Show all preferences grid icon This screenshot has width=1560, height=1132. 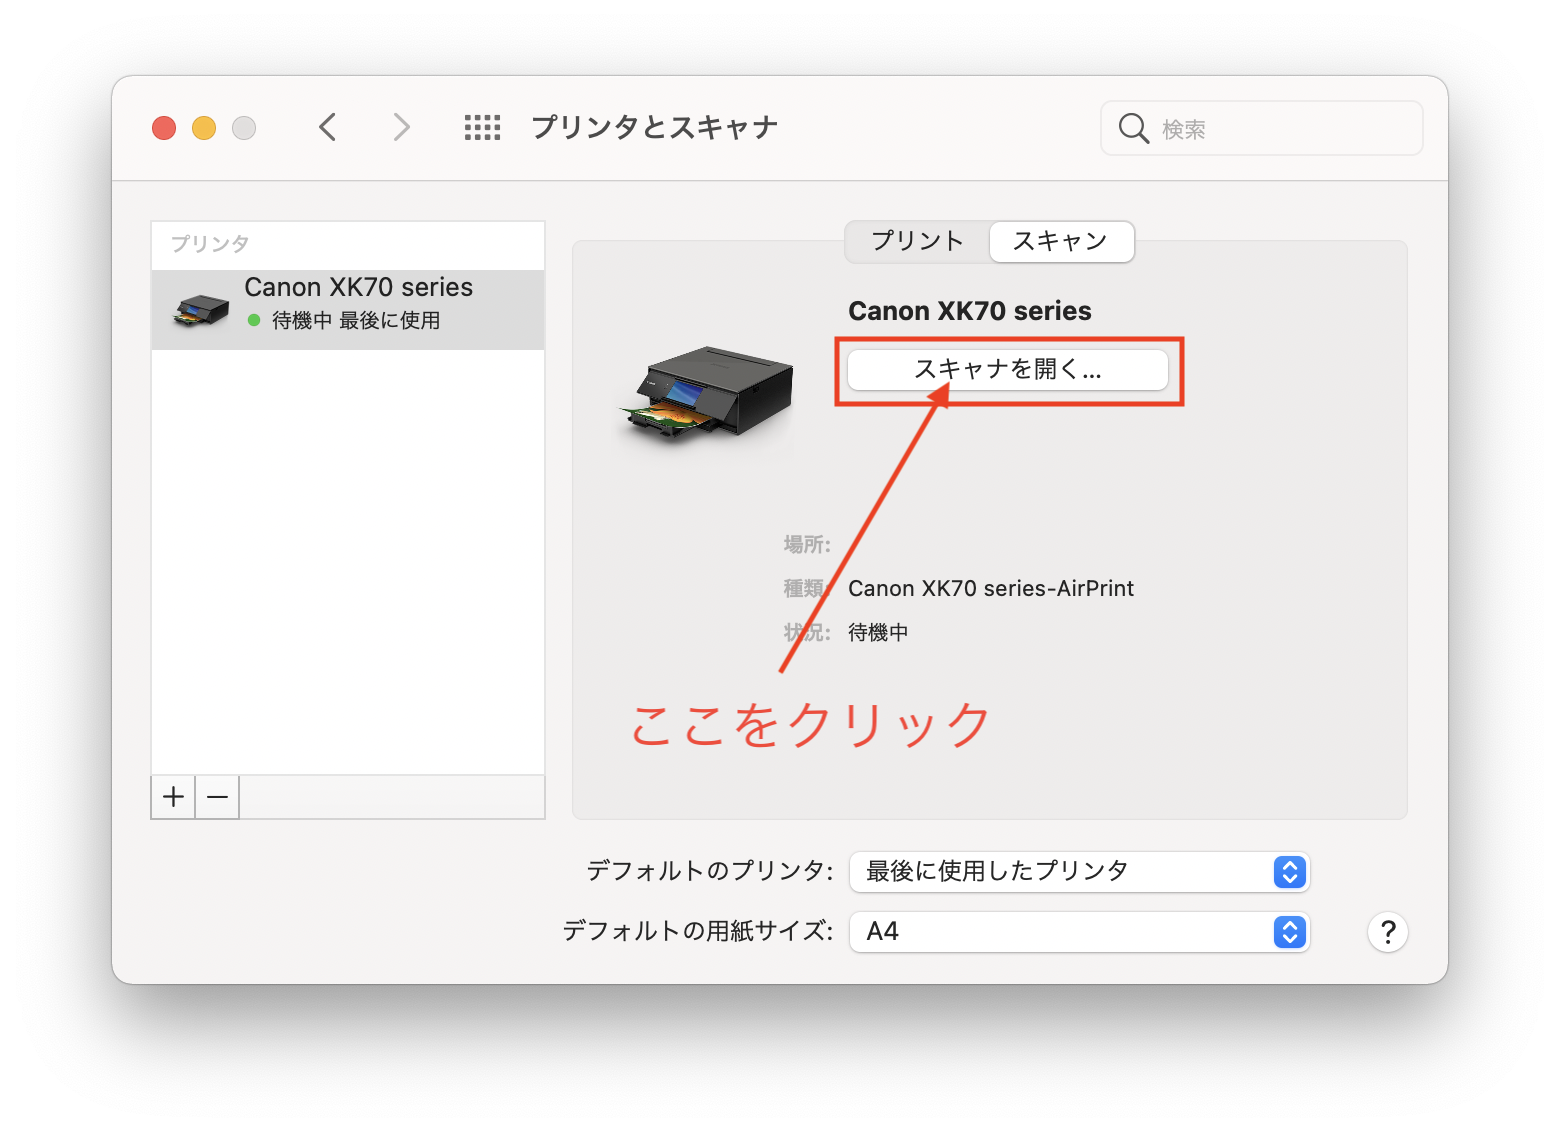pyautogui.click(x=482, y=127)
